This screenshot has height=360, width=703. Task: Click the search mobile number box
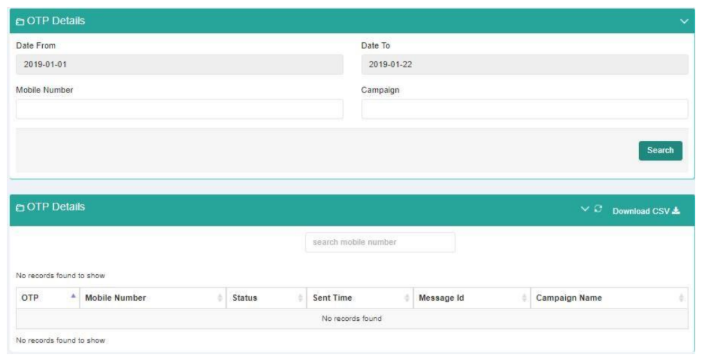tap(380, 242)
